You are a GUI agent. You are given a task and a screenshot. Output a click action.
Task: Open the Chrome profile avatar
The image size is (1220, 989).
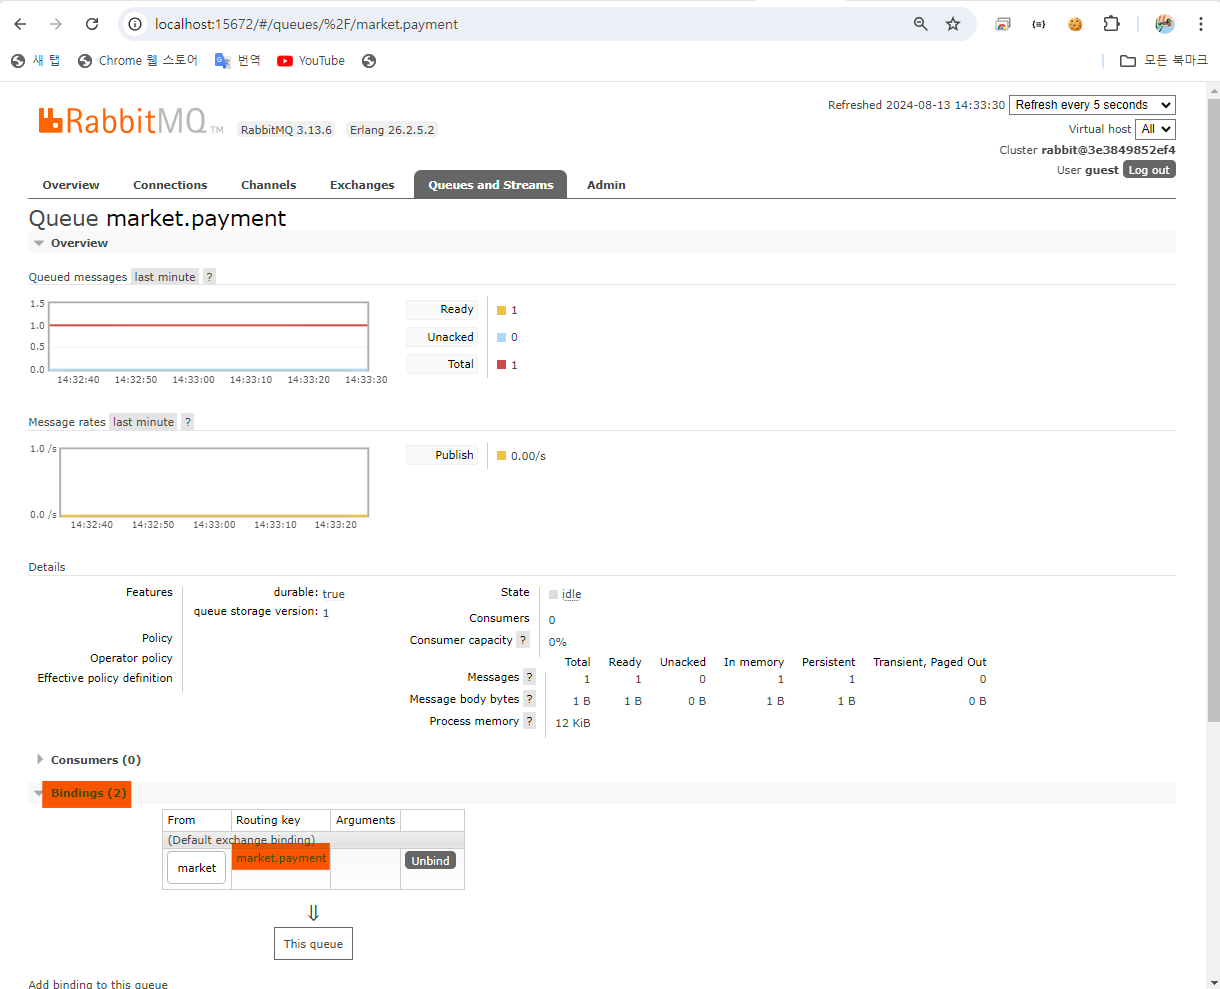(1164, 24)
